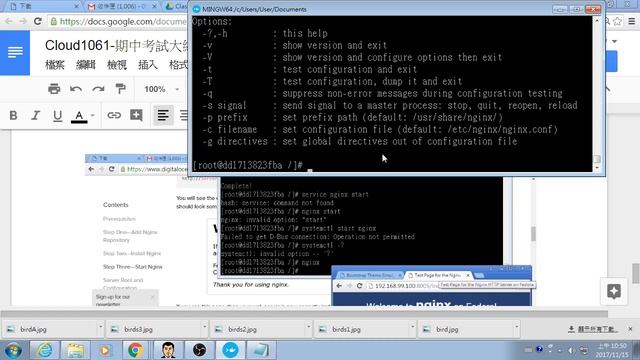640x360 pixels.
Task: Click the undo arrow in Docs toolbar
Action: 76,89
